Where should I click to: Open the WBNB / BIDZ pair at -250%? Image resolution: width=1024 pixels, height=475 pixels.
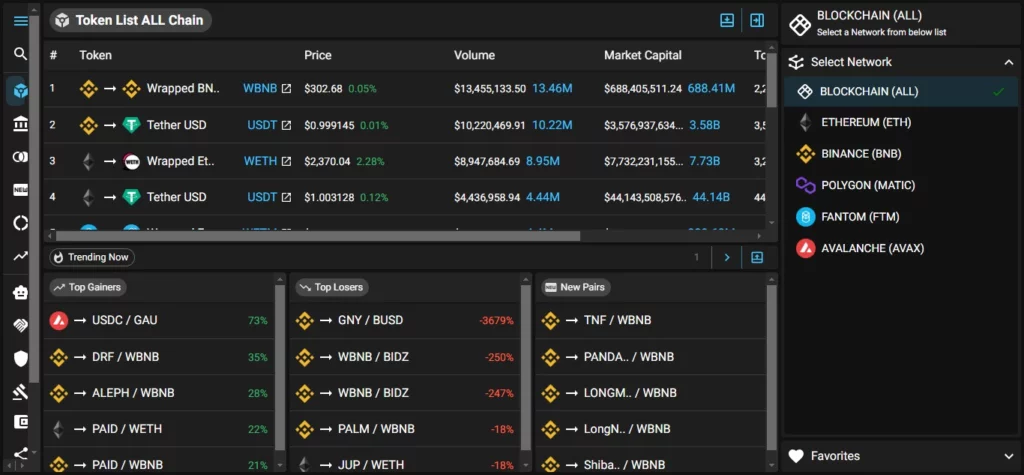[x=405, y=357]
